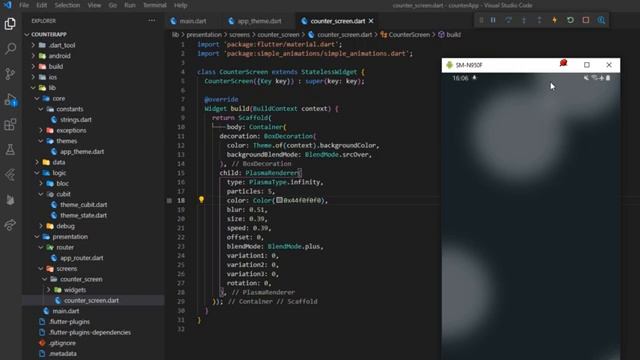Screen dimensions: 640x360
Task: Close the counter_screen.dart tab
Action: 371,21
